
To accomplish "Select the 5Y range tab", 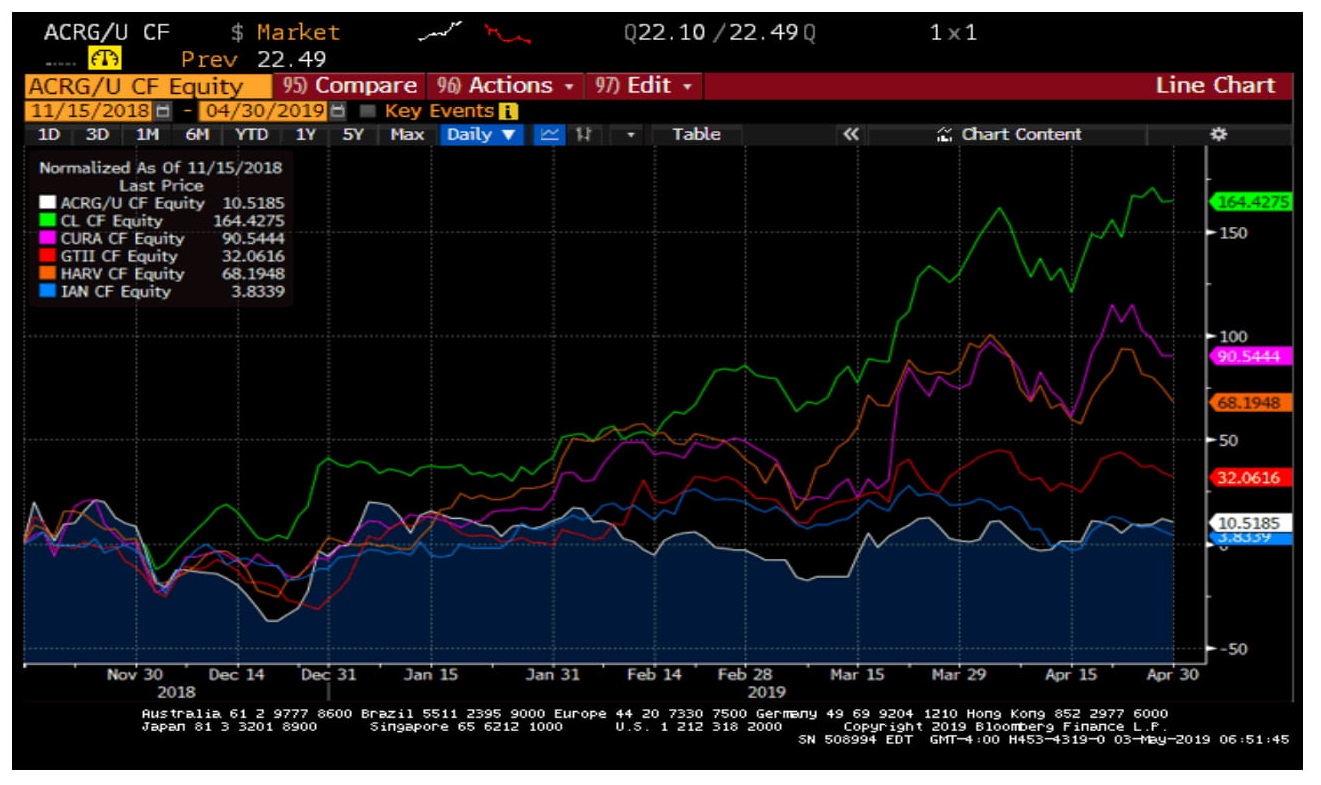I will [x=353, y=134].
